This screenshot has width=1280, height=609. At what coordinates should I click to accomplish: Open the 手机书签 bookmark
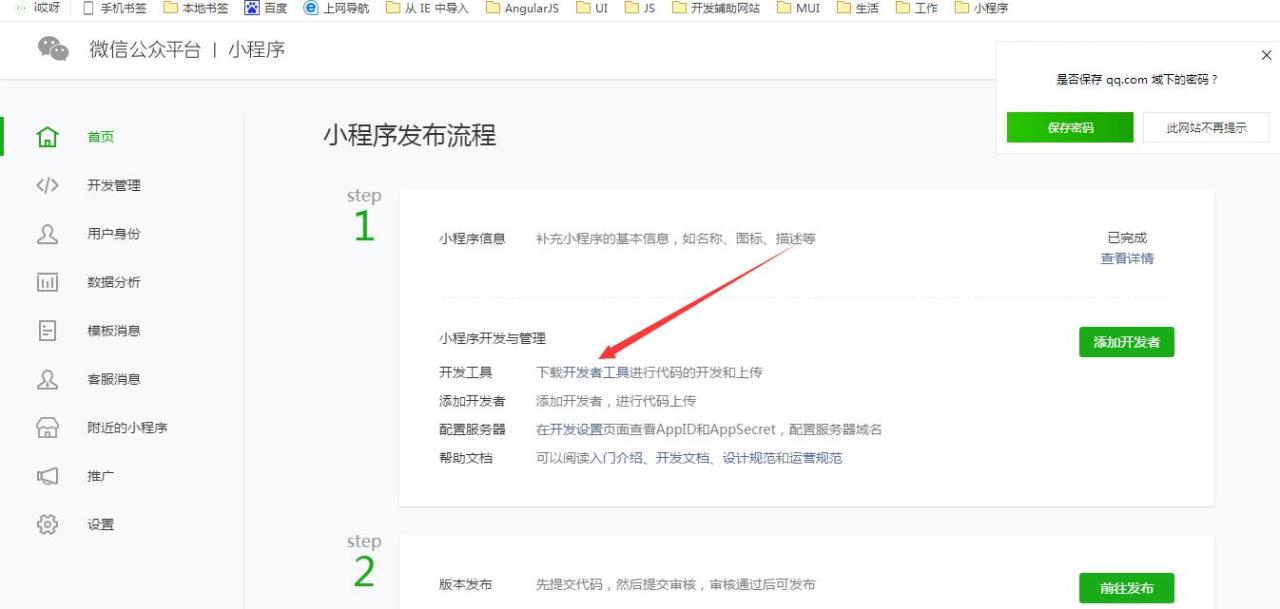(114, 8)
